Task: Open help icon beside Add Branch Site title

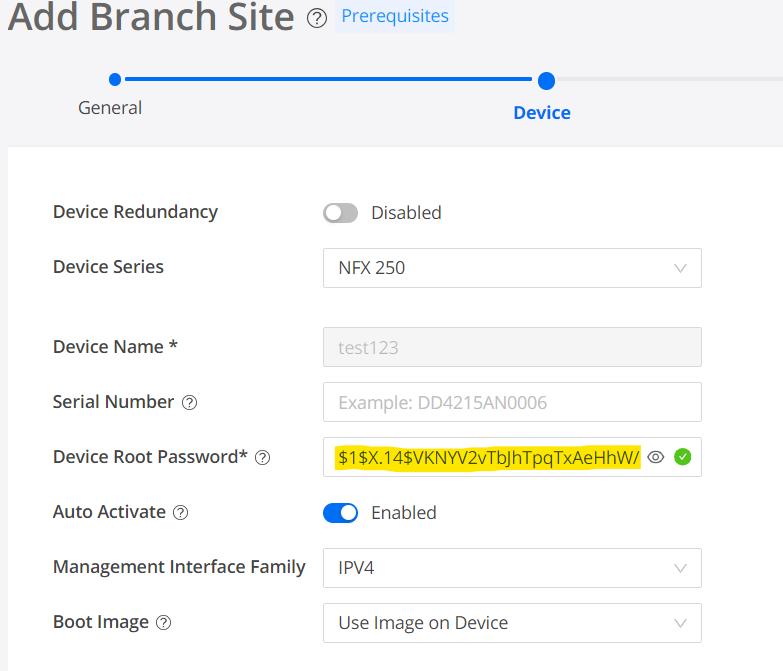Action: click(317, 18)
